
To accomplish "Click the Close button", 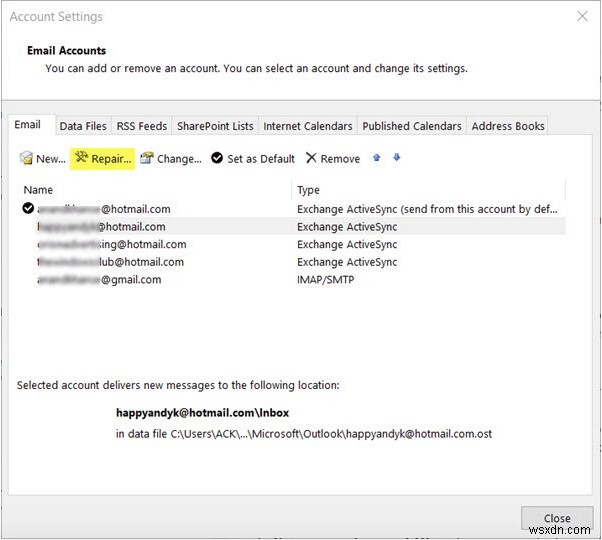I will [x=557, y=518].
